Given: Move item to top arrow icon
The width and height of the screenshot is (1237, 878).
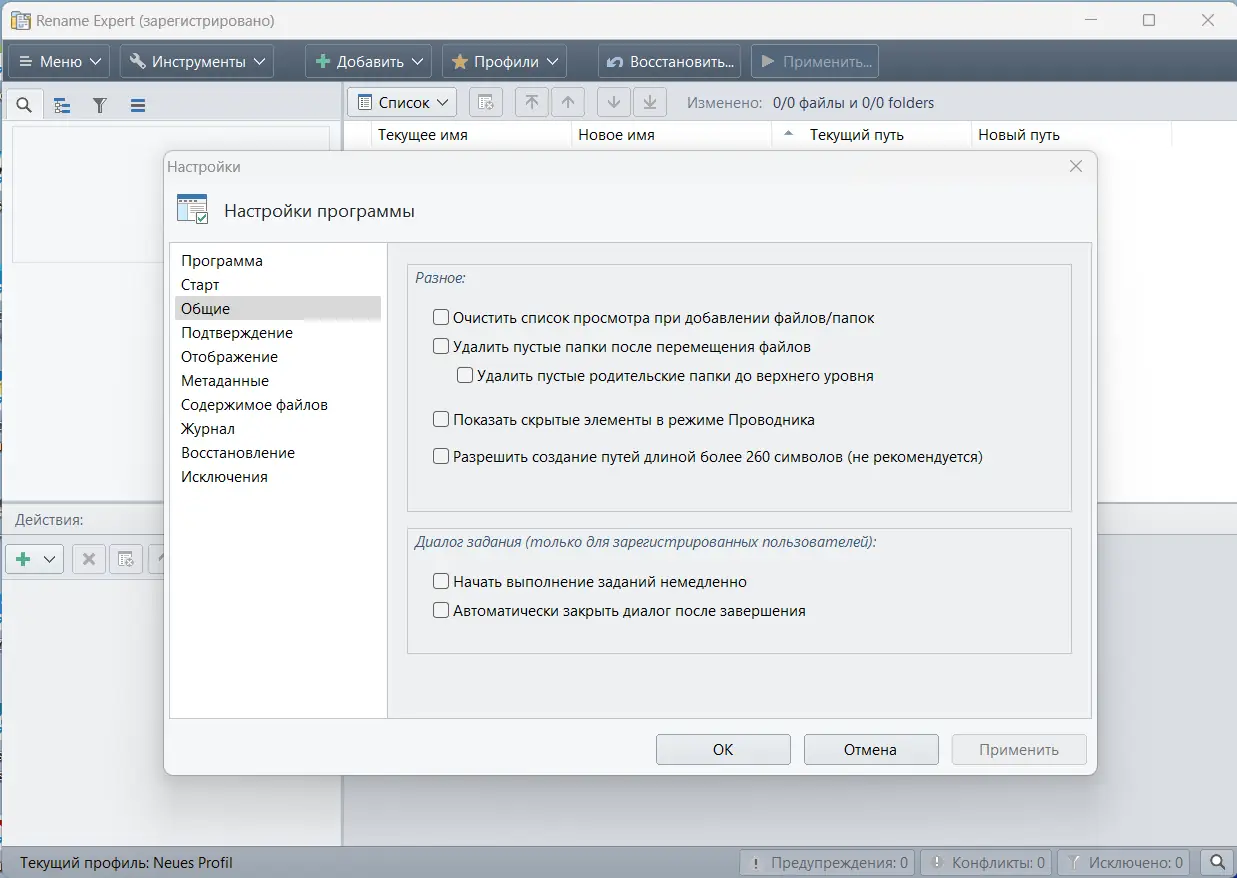Looking at the screenshot, I should coord(532,103).
